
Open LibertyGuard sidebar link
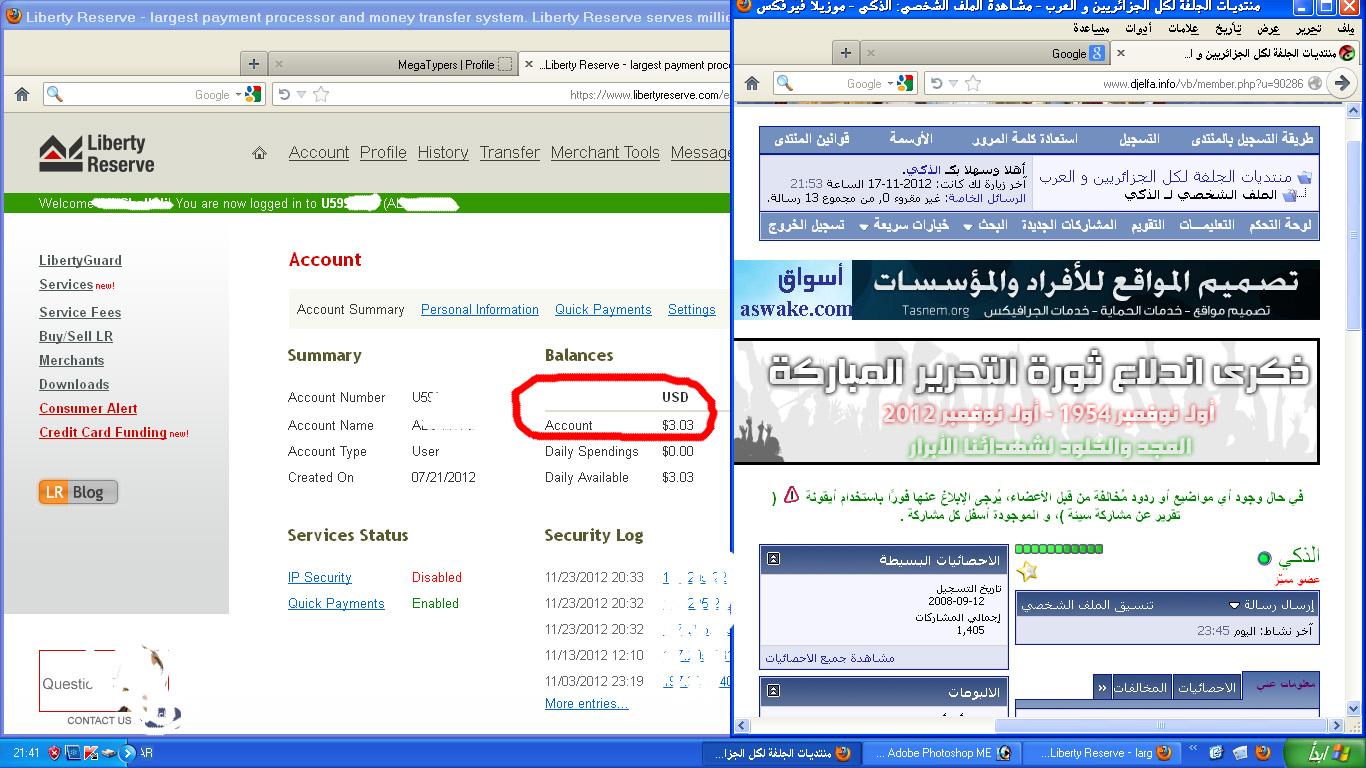(80, 260)
